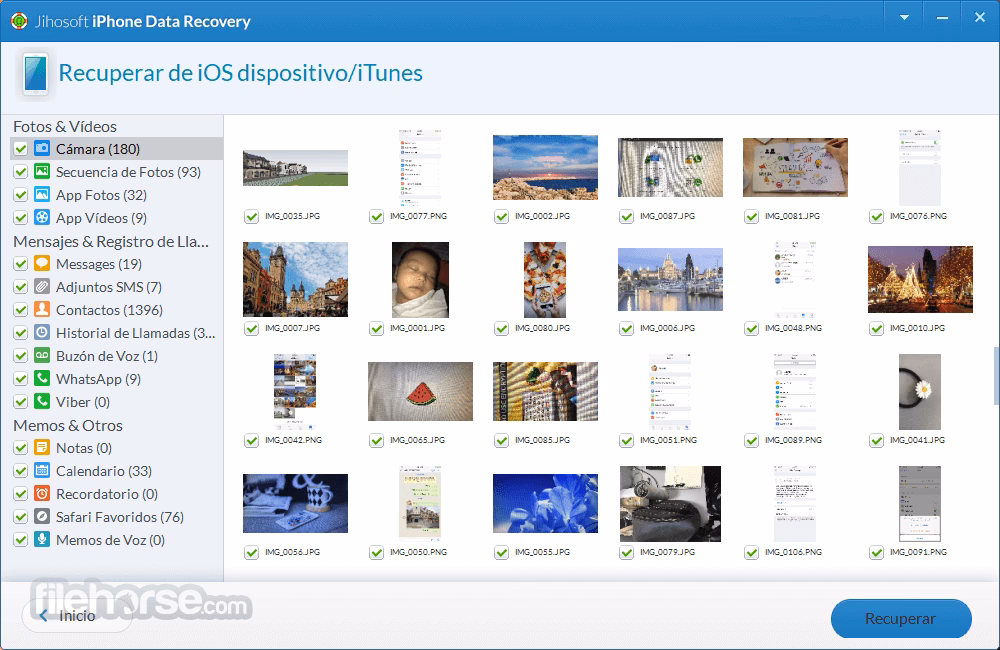This screenshot has width=1000, height=650.
Task: Click the Safari Favoridos compass icon
Action: [42, 517]
